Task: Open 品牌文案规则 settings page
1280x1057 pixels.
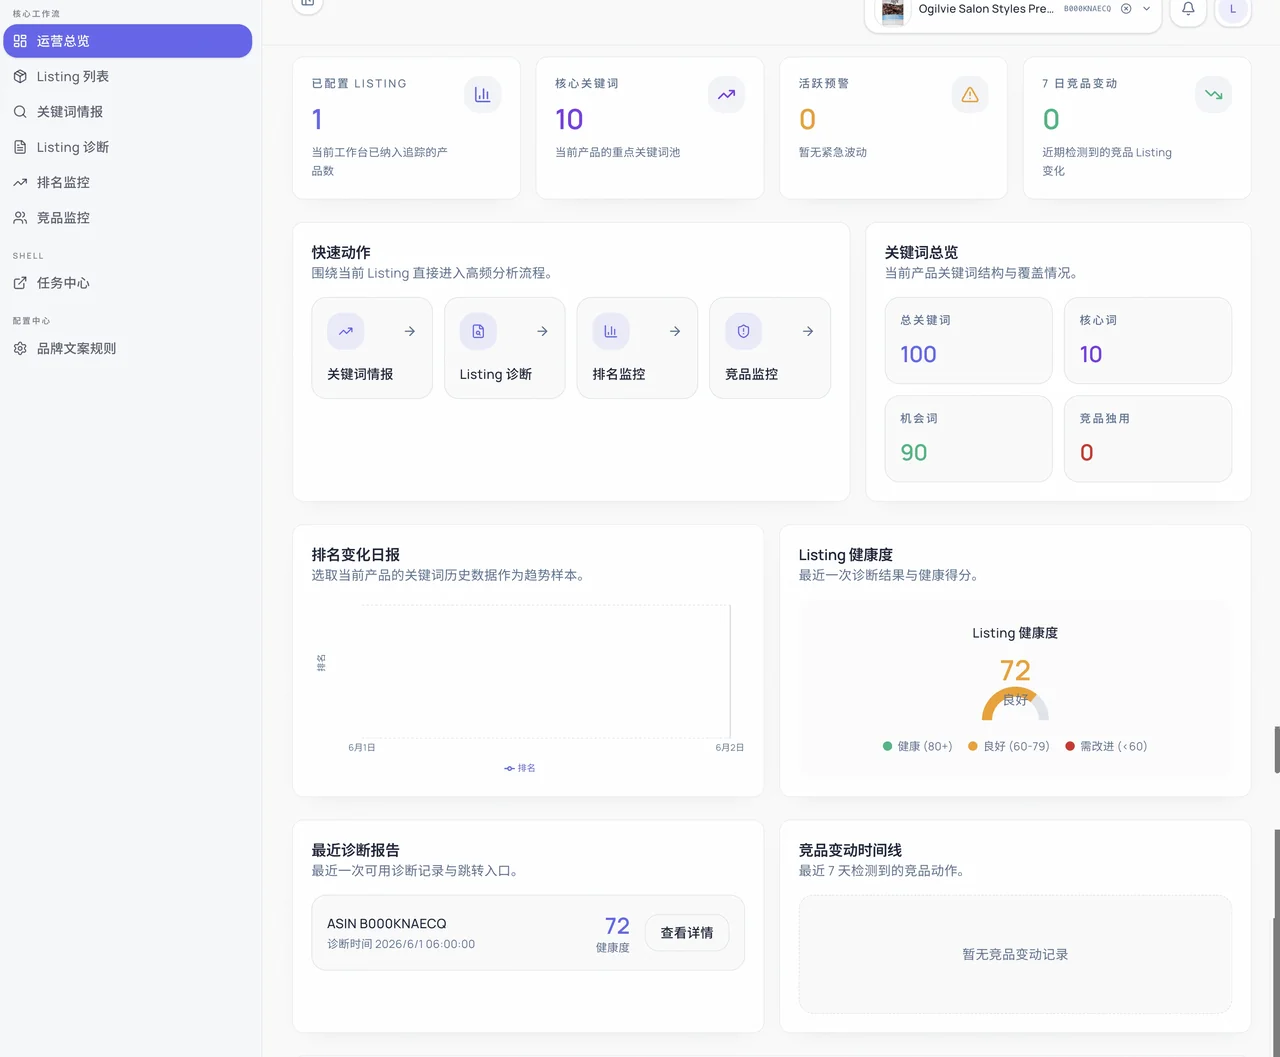Action: pyautogui.click(x=128, y=348)
